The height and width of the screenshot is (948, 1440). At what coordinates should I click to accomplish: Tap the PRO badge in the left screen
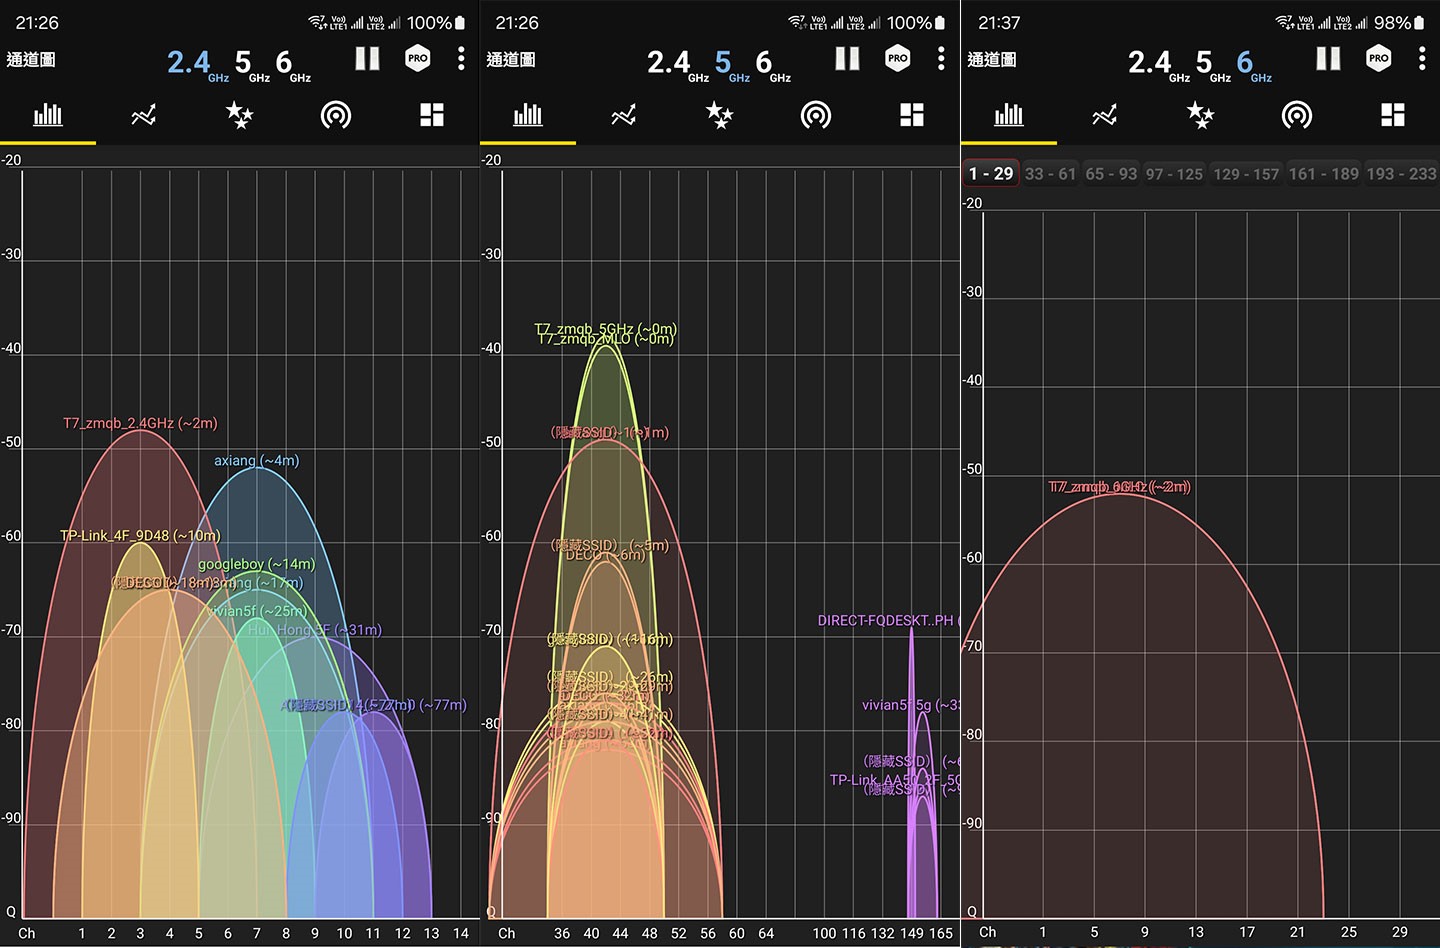pos(418,59)
